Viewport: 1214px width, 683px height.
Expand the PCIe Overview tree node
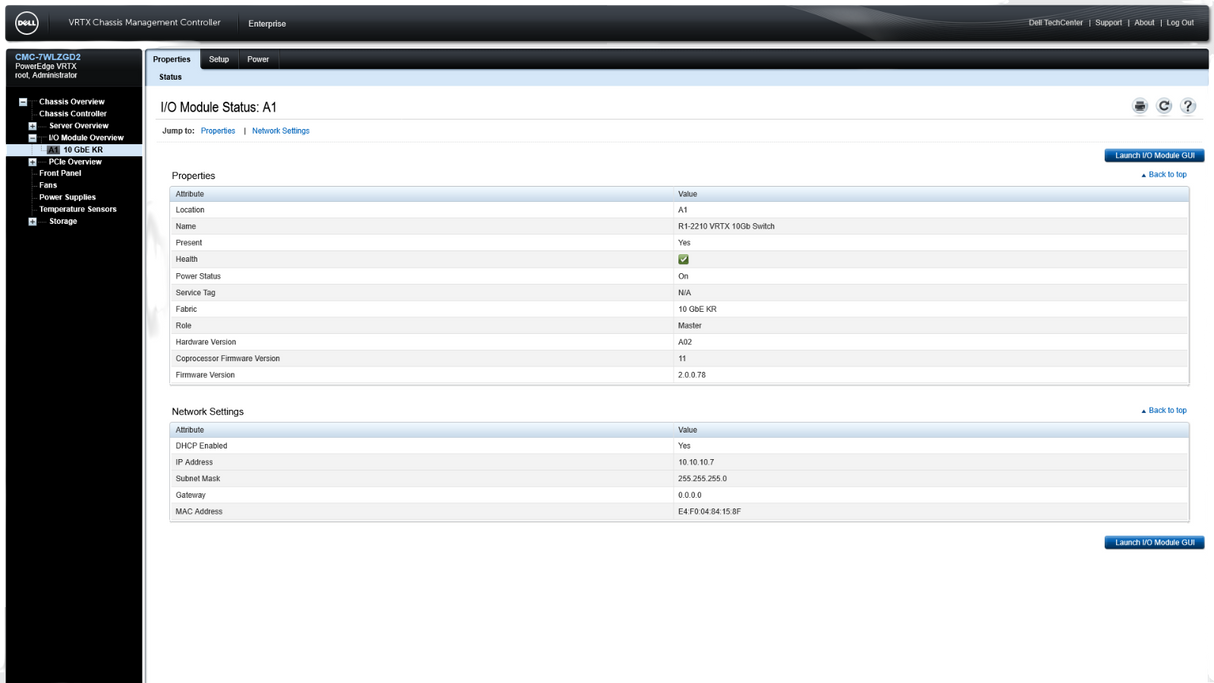coord(33,162)
